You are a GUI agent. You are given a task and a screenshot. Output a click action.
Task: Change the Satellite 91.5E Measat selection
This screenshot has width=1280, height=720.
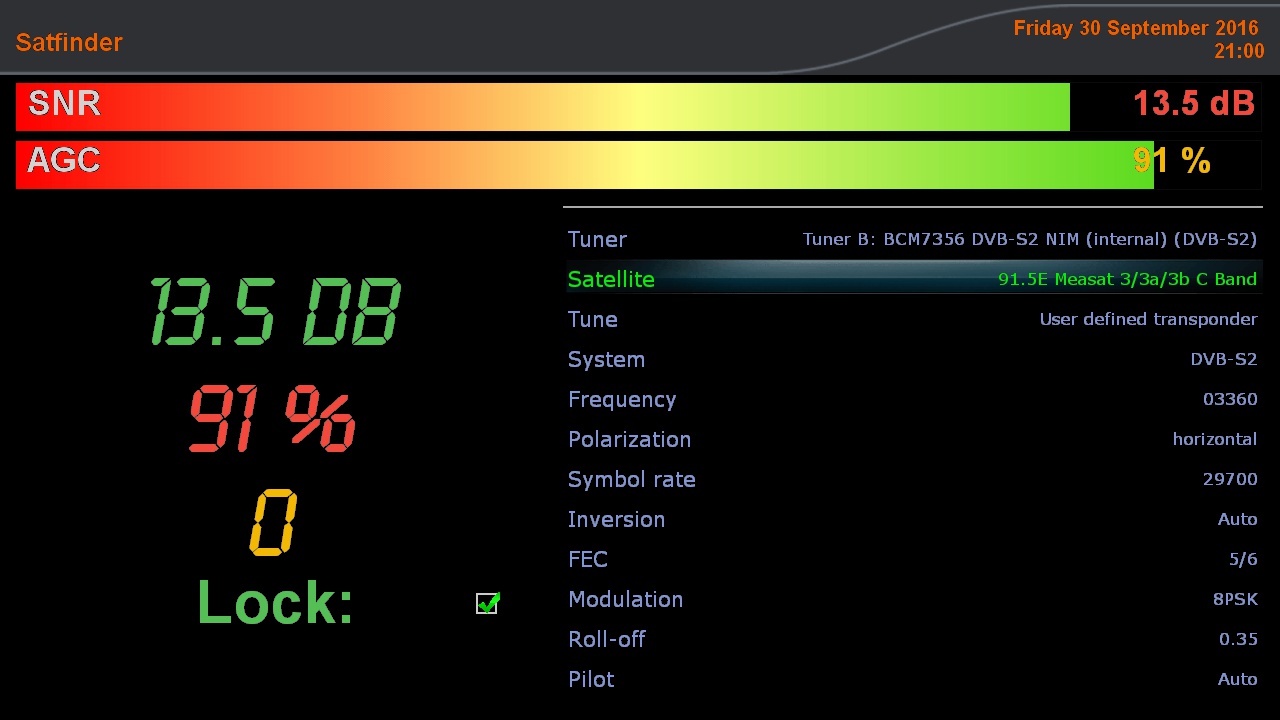click(912, 279)
